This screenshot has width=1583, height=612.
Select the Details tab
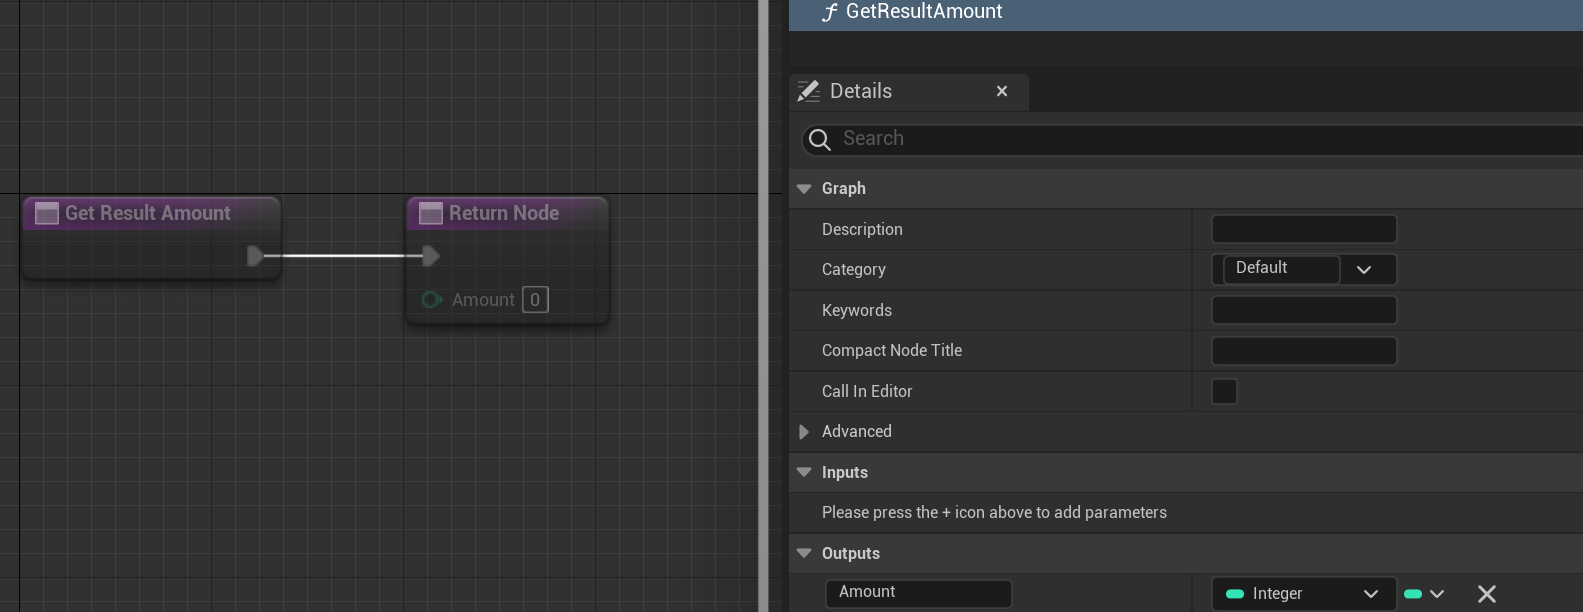(x=861, y=92)
